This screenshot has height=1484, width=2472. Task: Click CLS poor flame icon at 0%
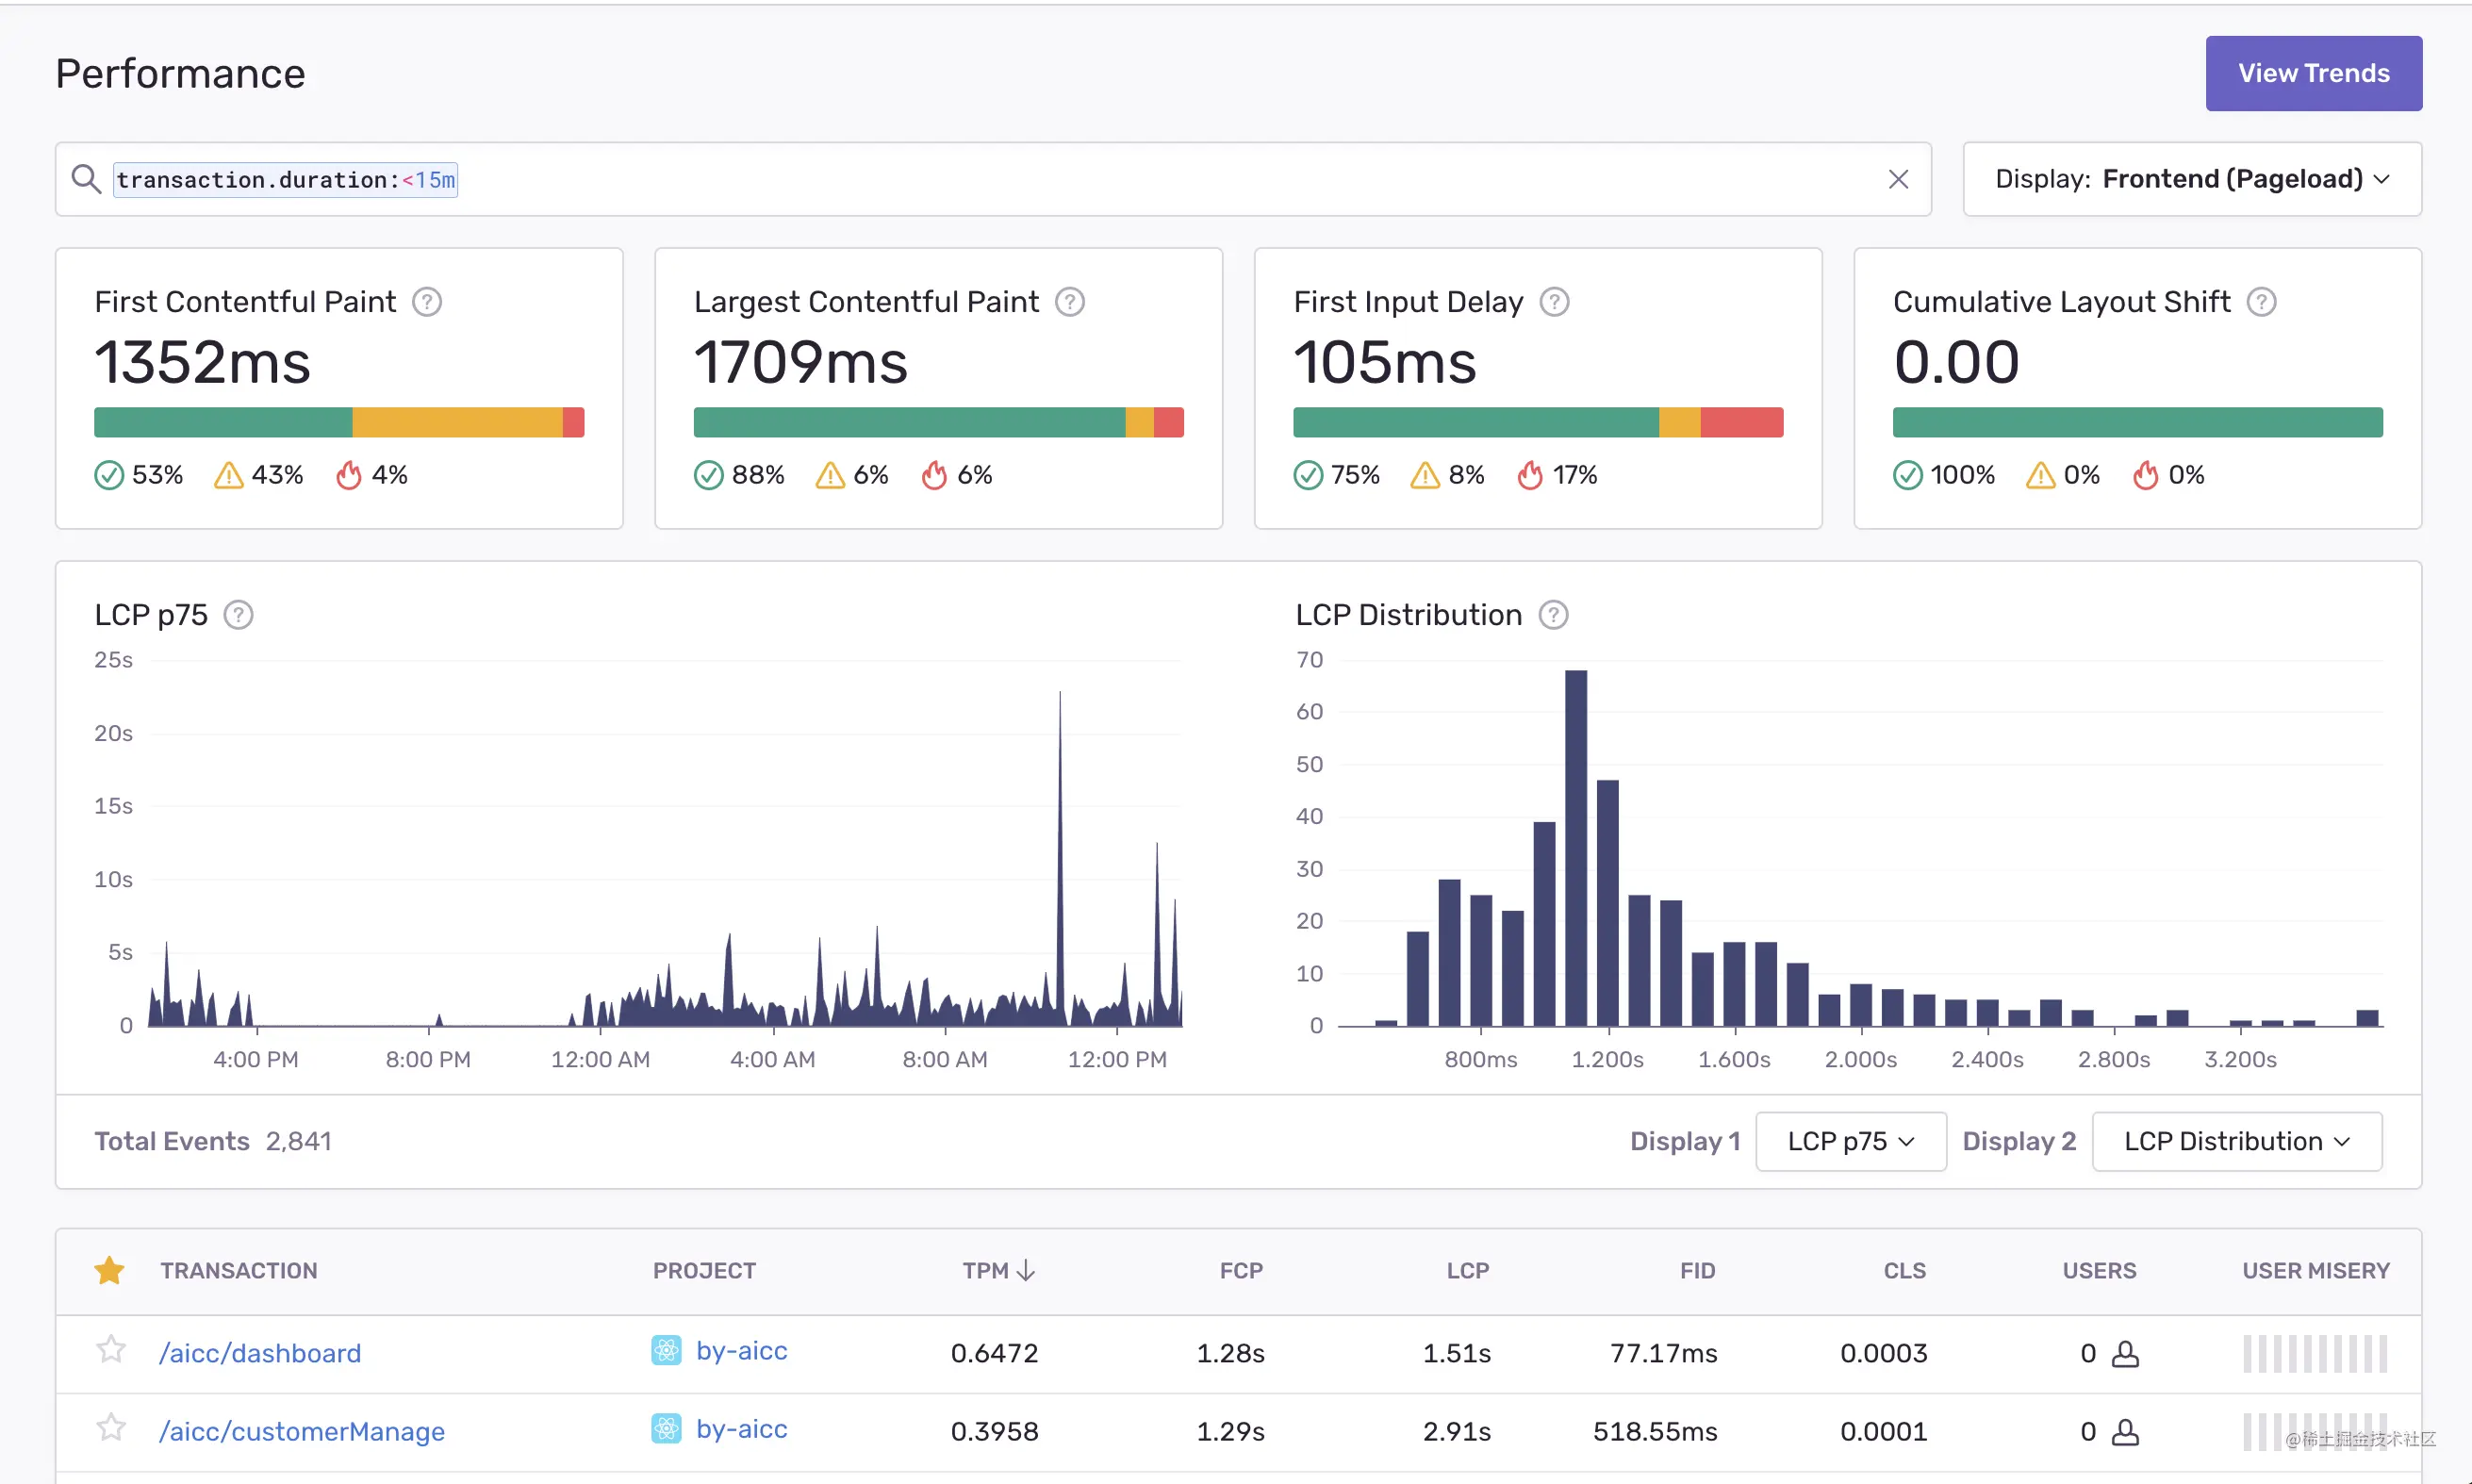coord(2145,475)
